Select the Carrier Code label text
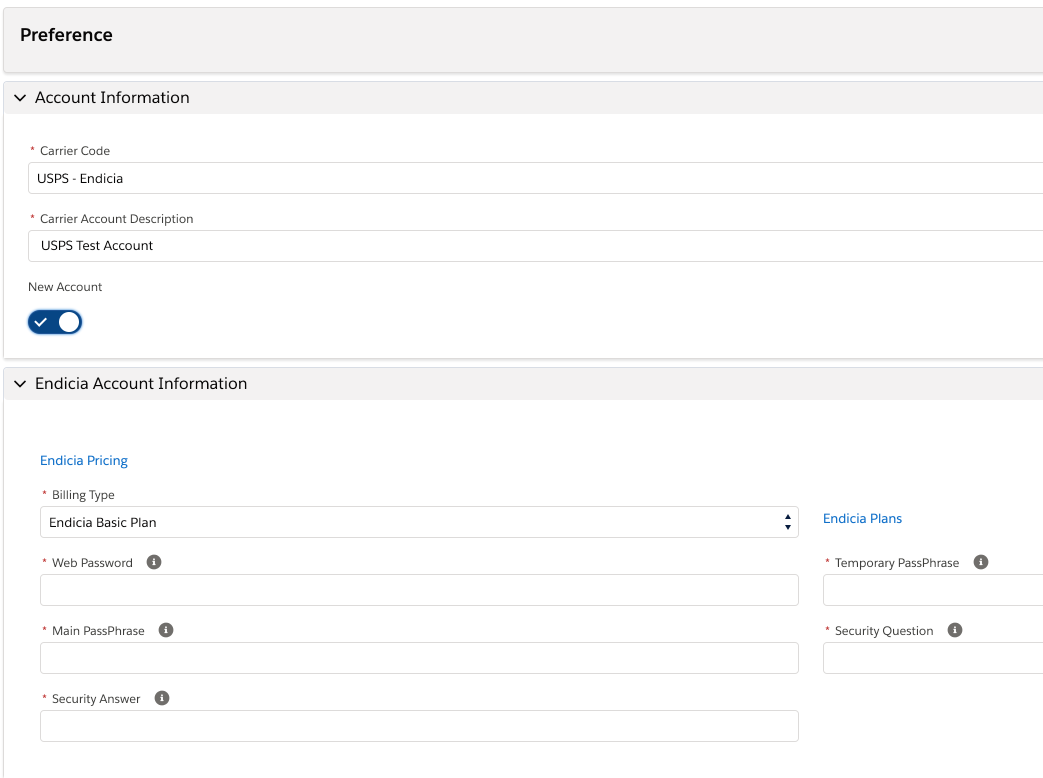1043x778 pixels. [x=74, y=151]
